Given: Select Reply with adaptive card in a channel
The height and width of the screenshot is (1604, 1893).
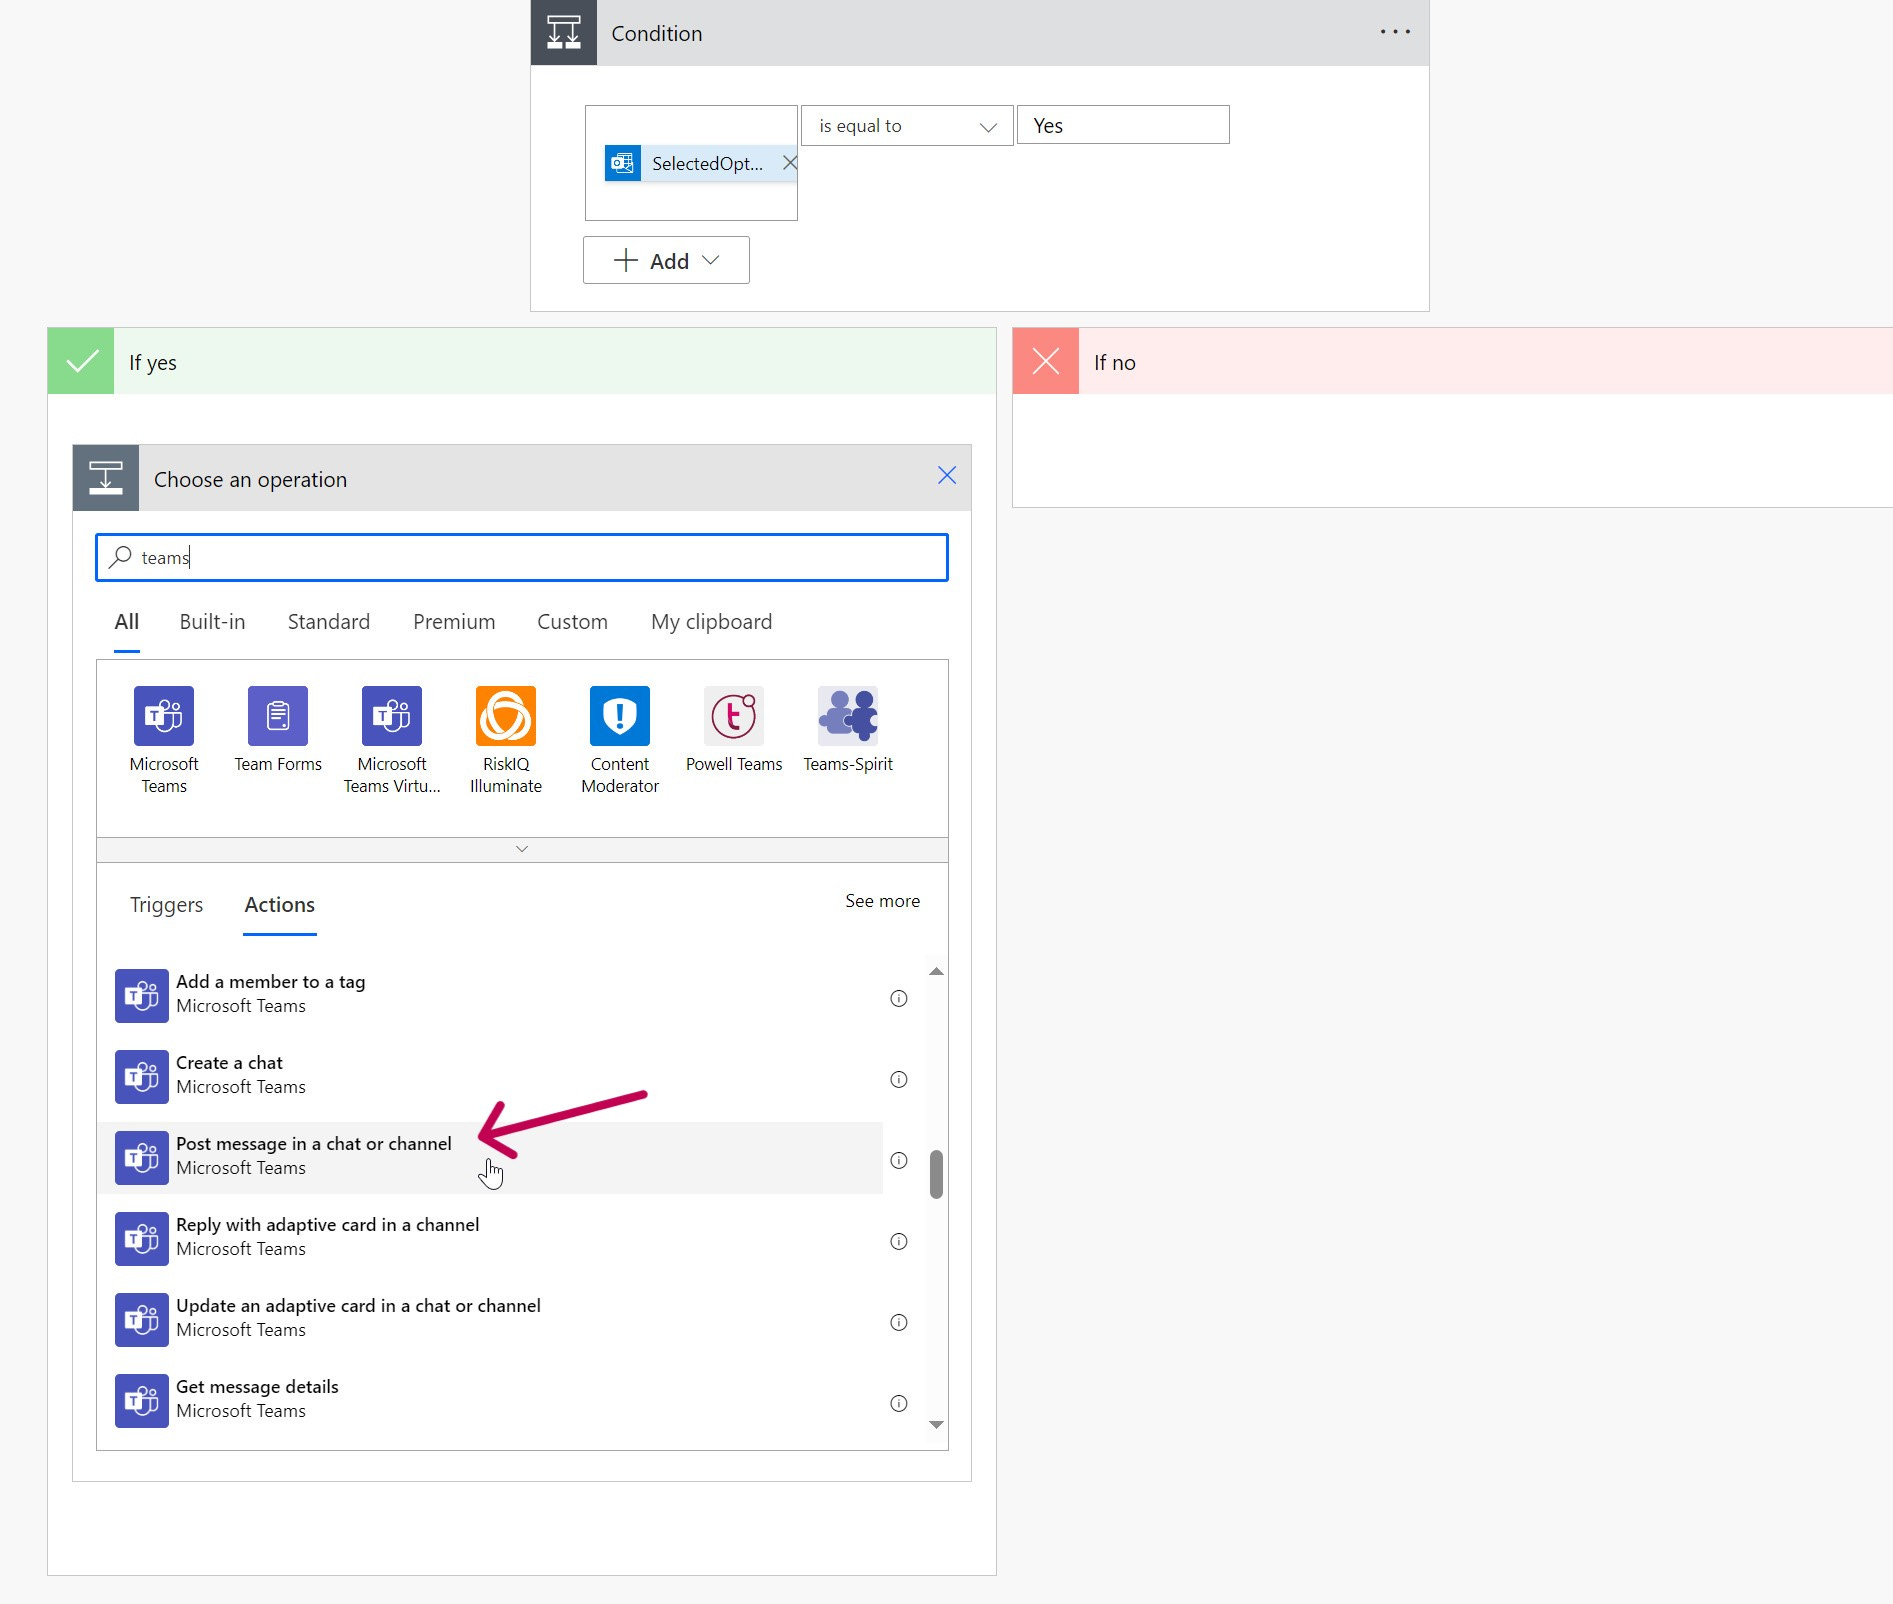Looking at the screenshot, I should tap(490, 1238).
